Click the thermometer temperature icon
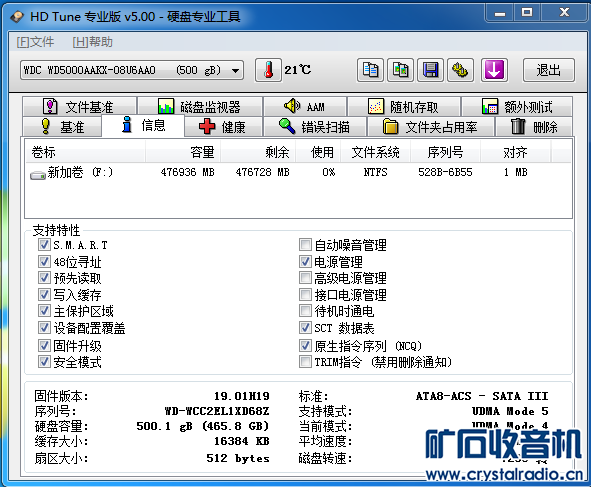591x487 pixels. (x=268, y=70)
